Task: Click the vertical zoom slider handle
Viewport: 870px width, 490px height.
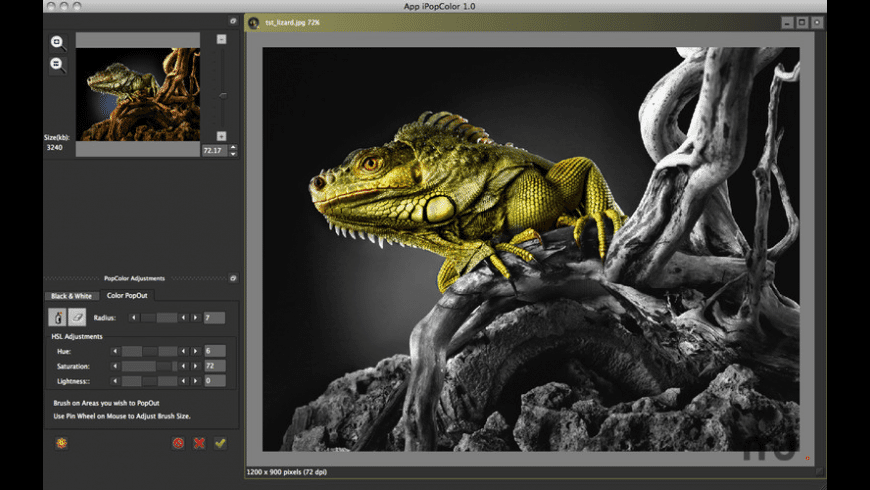Action: point(222,96)
